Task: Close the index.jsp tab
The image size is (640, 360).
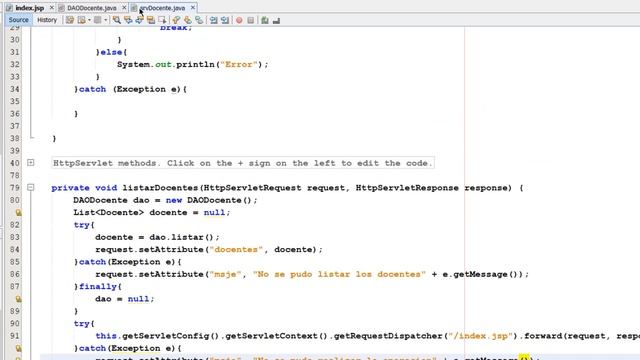Action: (52, 8)
